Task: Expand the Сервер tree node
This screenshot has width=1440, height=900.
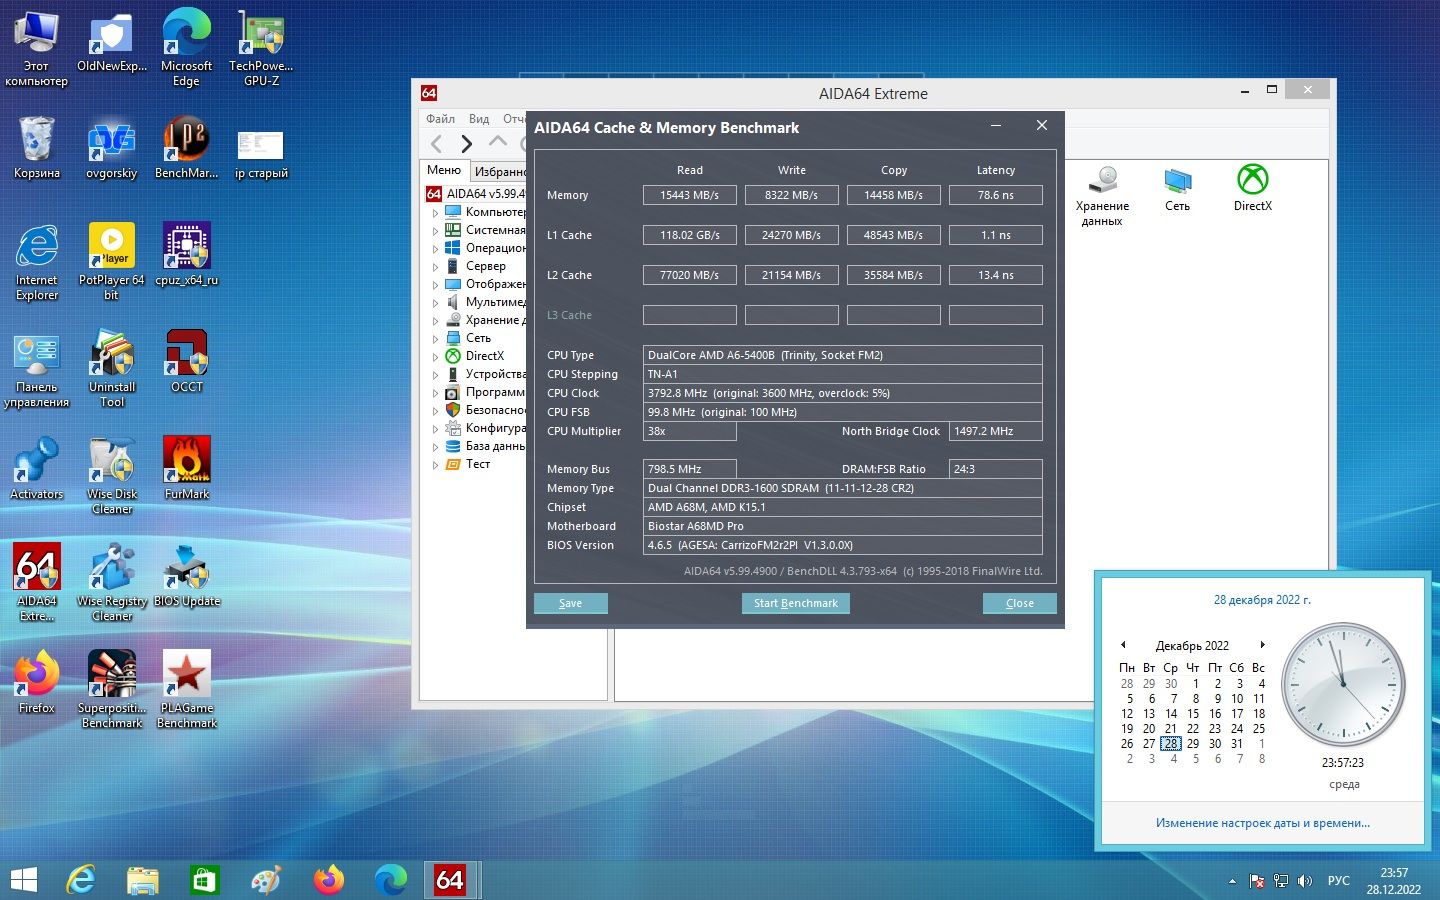Action: [x=435, y=266]
